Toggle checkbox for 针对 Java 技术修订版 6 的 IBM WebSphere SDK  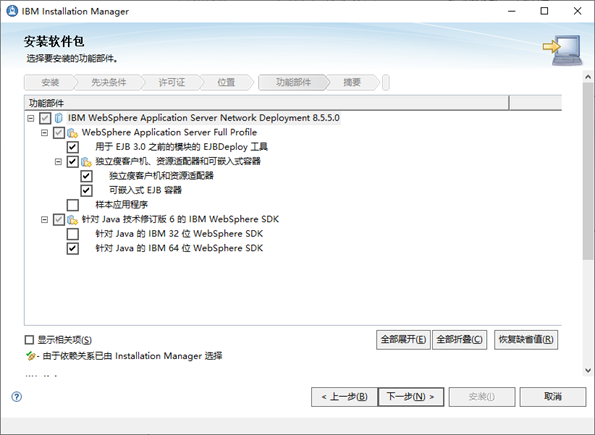click(x=59, y=219)
